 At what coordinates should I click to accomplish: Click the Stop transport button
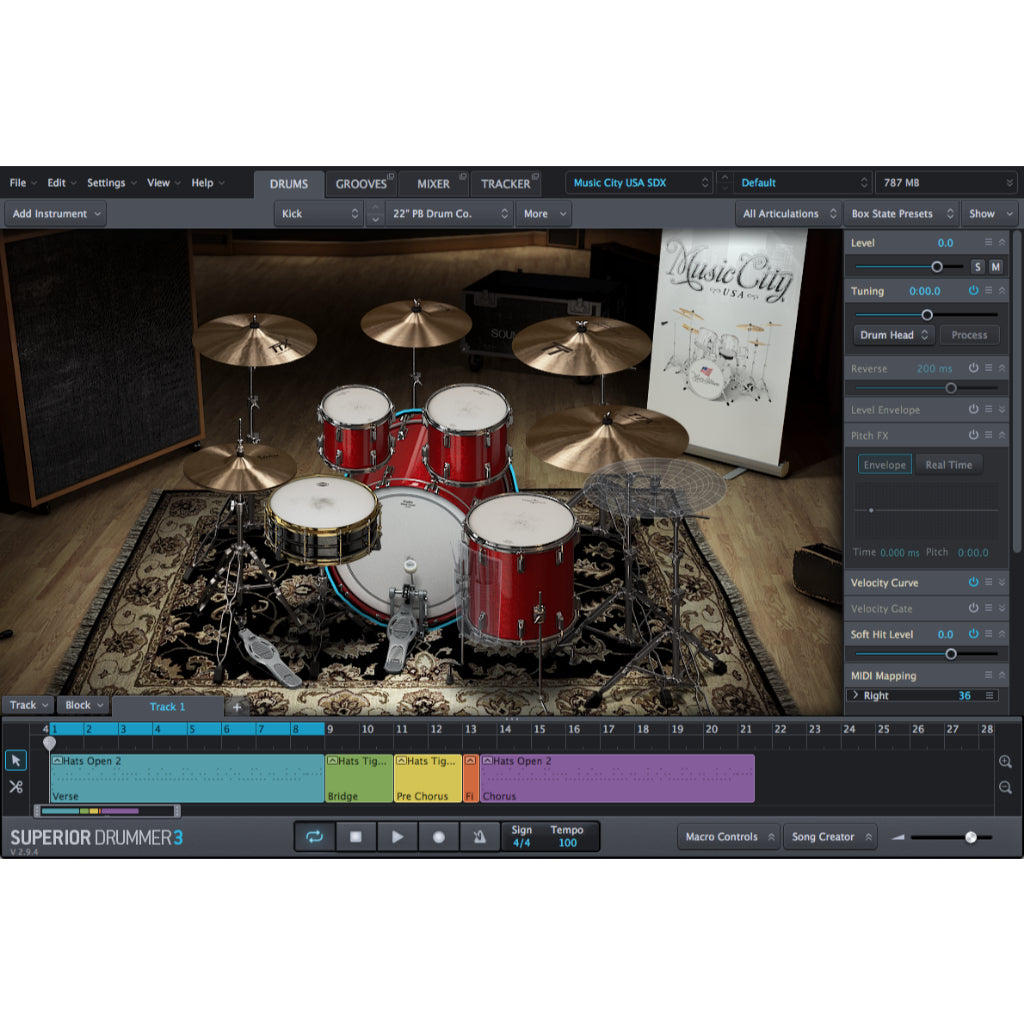coord(355,836)
